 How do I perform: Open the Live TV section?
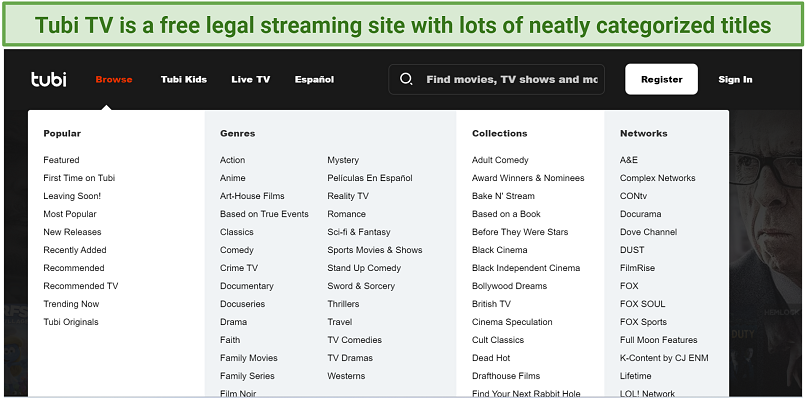pos(251,79)
